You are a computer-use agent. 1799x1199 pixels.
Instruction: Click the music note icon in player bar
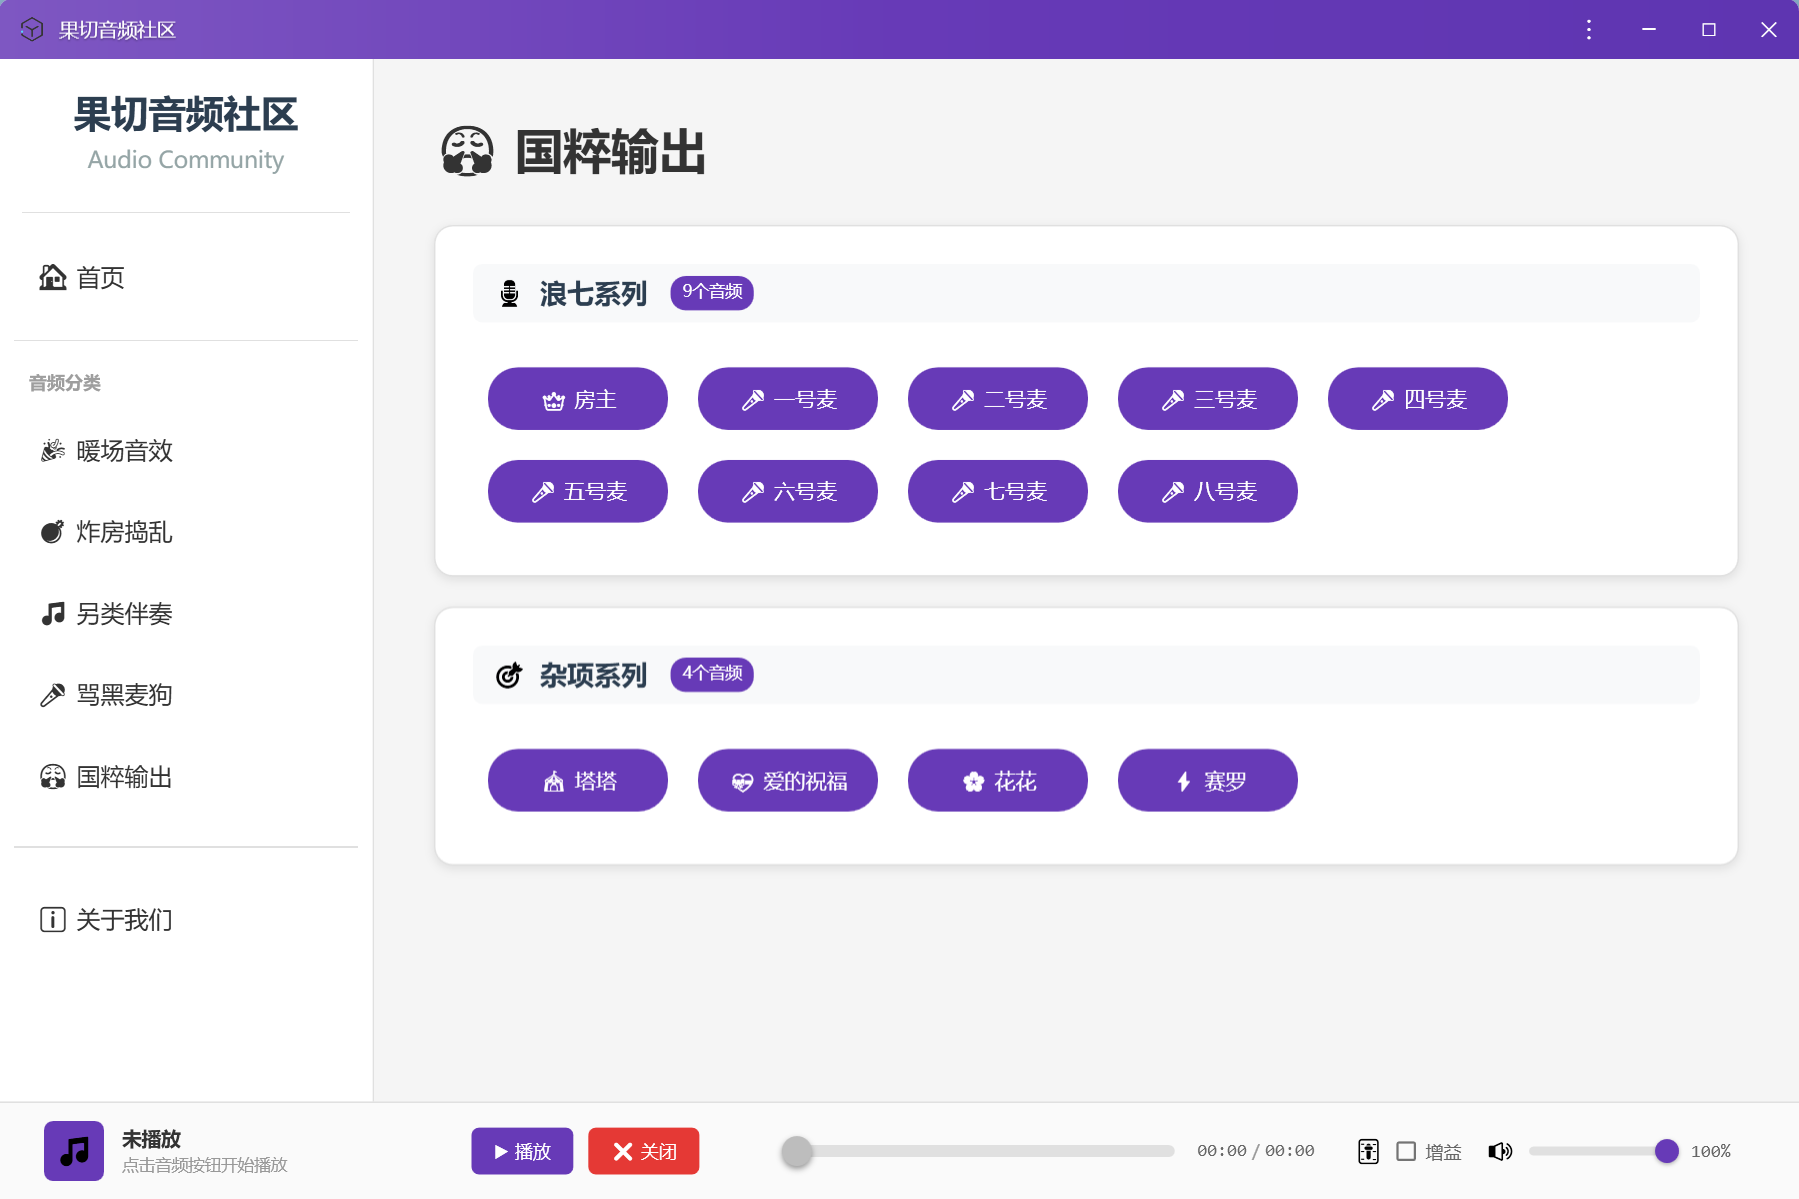click(x=74, y=1150)
